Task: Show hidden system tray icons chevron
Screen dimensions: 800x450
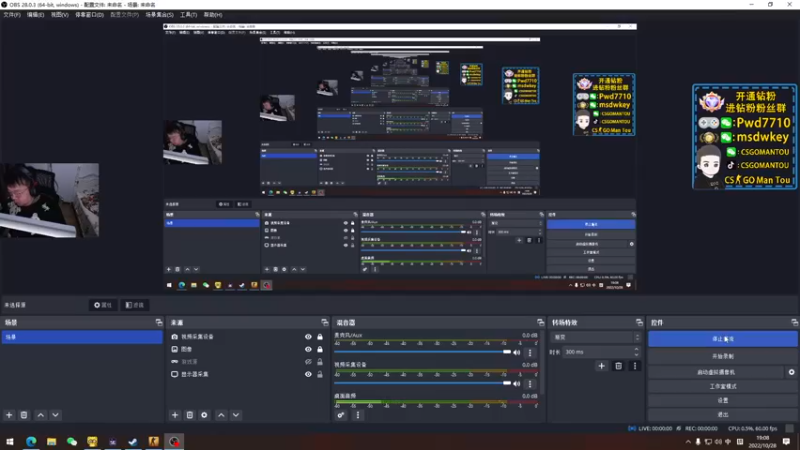Action: click(688, 442)
